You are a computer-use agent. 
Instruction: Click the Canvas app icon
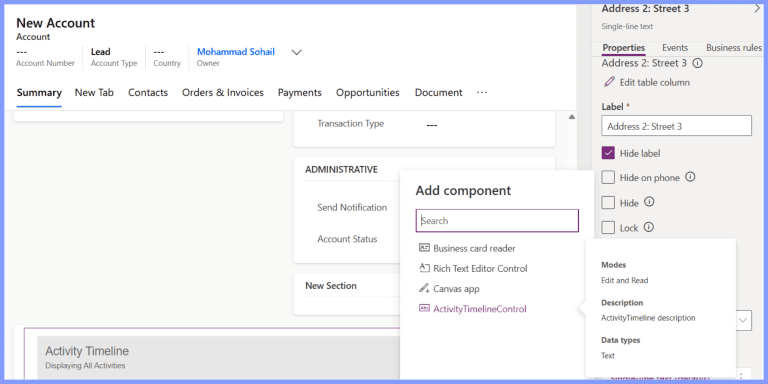424,288
